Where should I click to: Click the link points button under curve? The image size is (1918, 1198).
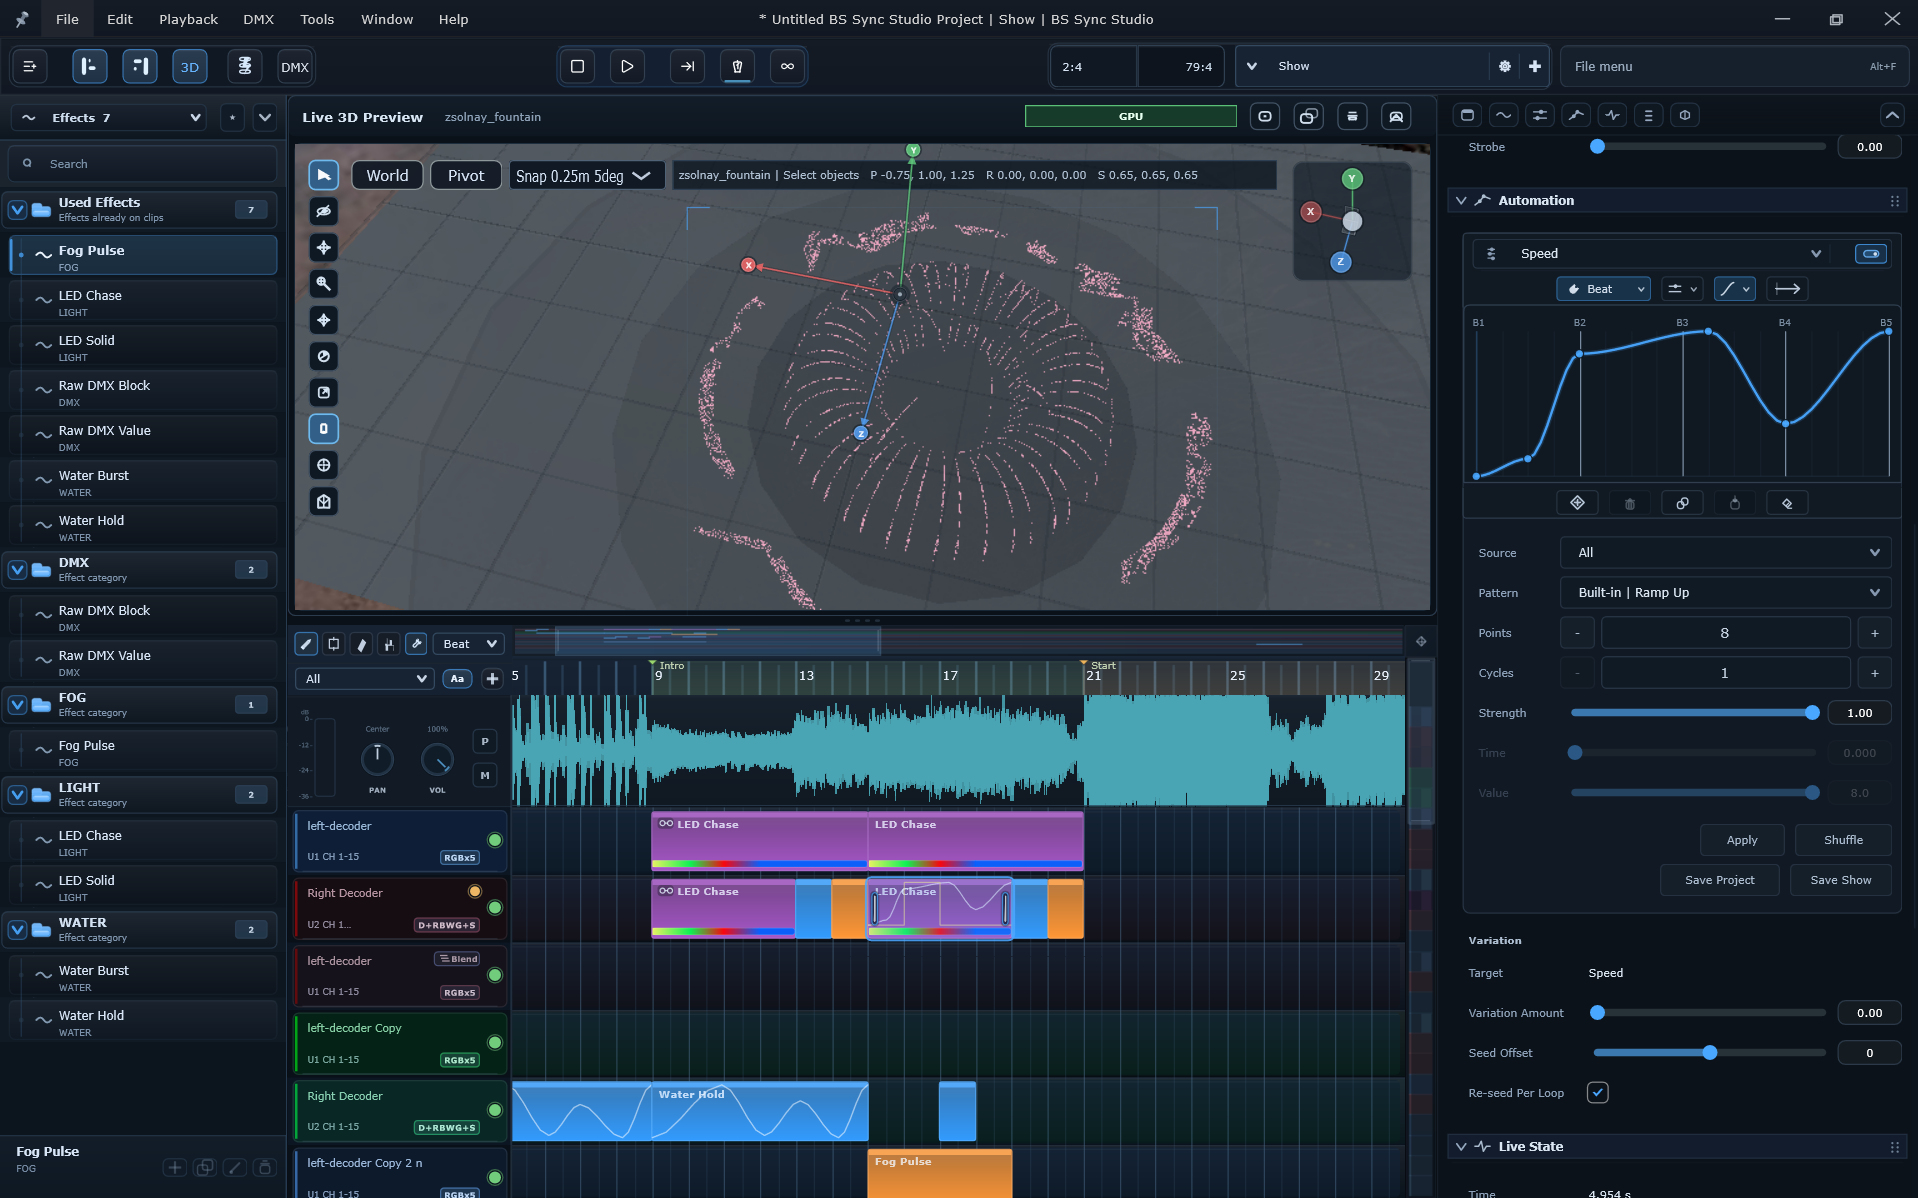point(1682,503)
